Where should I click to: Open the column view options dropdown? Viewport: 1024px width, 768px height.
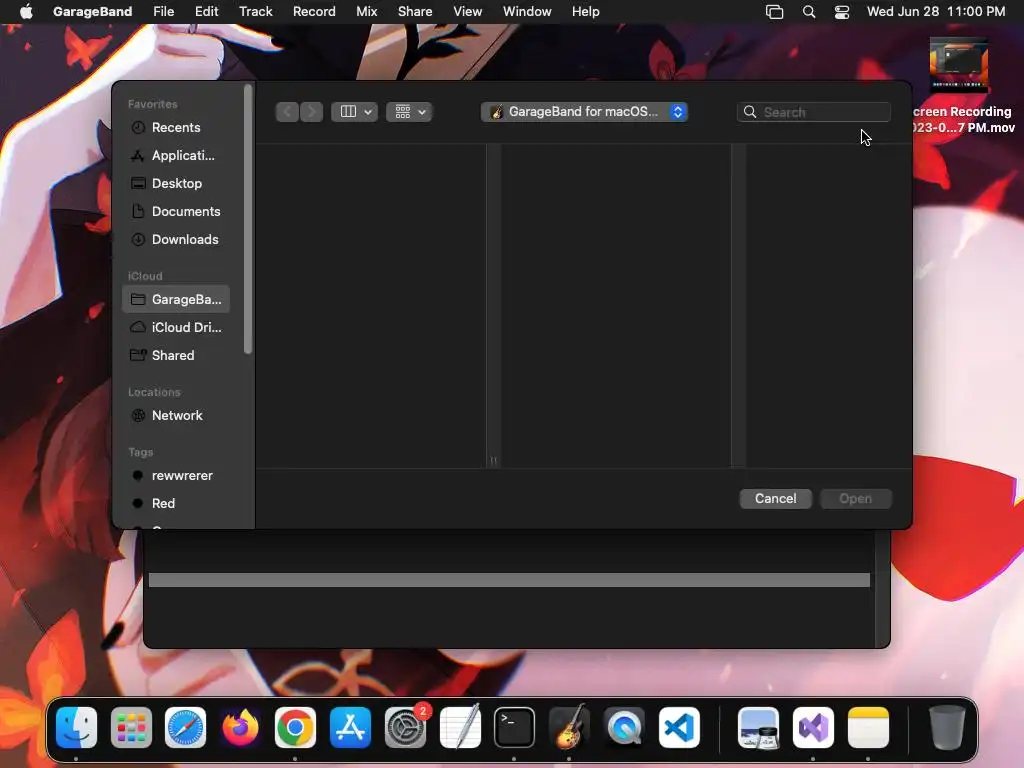[x=355, y=112]
